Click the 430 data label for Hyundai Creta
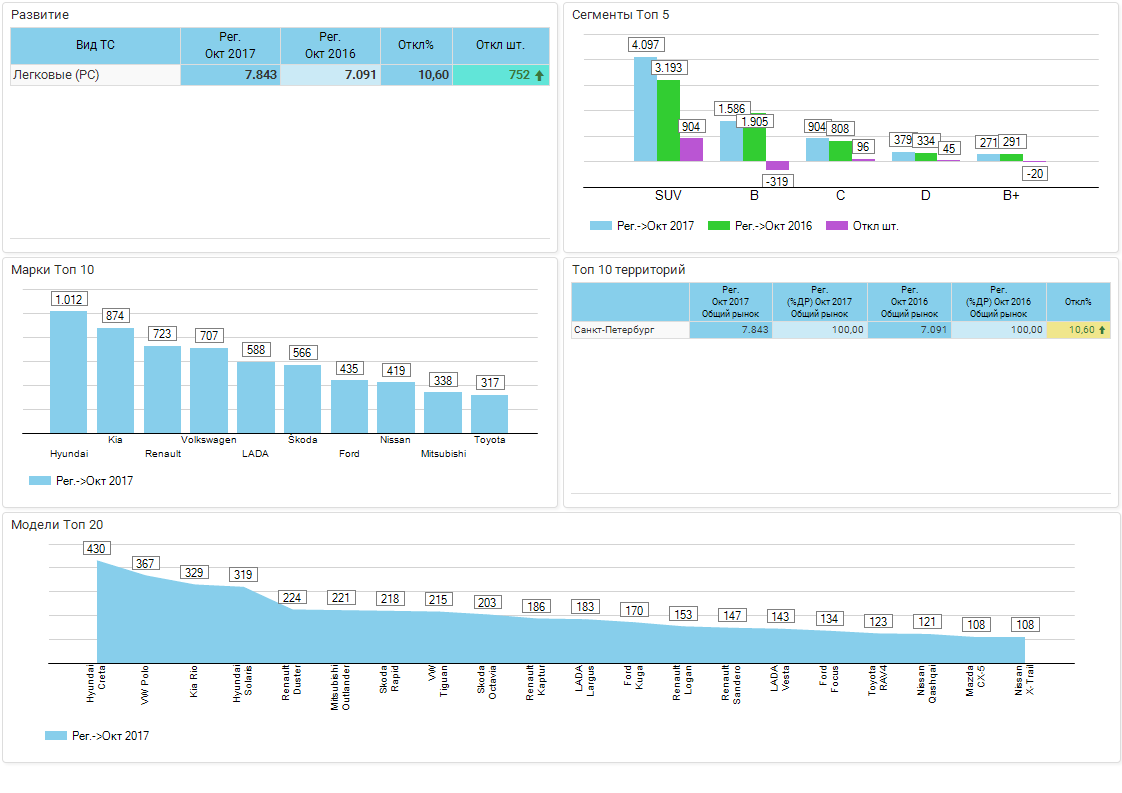 pyautogui.click(x=96, y=548)
